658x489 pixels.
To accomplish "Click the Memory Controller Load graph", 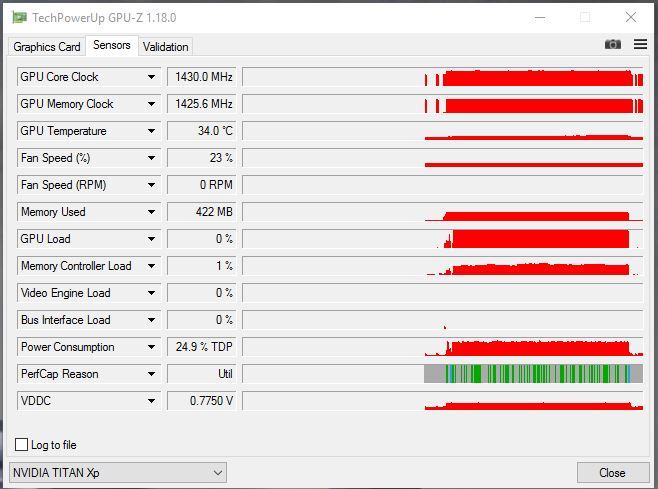I will [x=443, y=266].
